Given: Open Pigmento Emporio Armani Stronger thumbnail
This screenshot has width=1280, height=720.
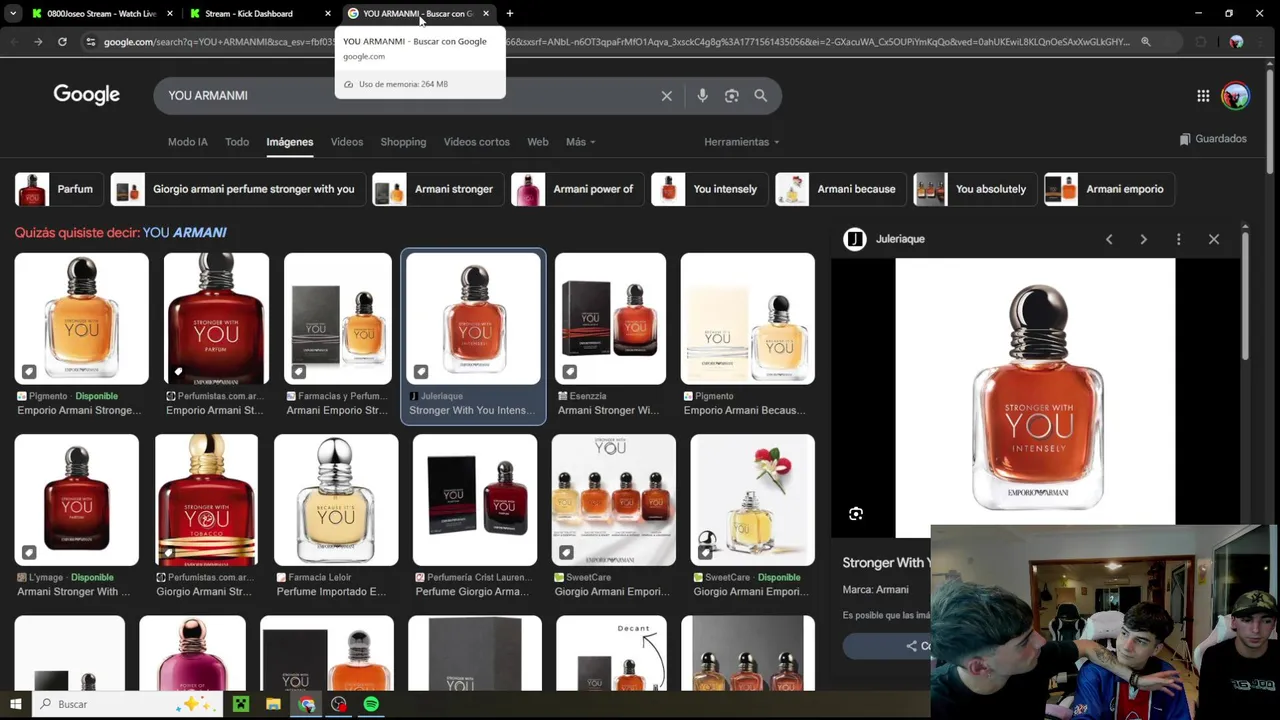Looking at the screenshot, I should 81,319.
